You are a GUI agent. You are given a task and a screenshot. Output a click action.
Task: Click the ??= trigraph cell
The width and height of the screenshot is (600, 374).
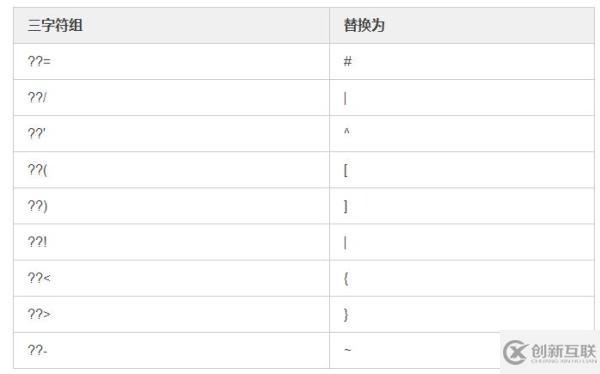(171, 61)
